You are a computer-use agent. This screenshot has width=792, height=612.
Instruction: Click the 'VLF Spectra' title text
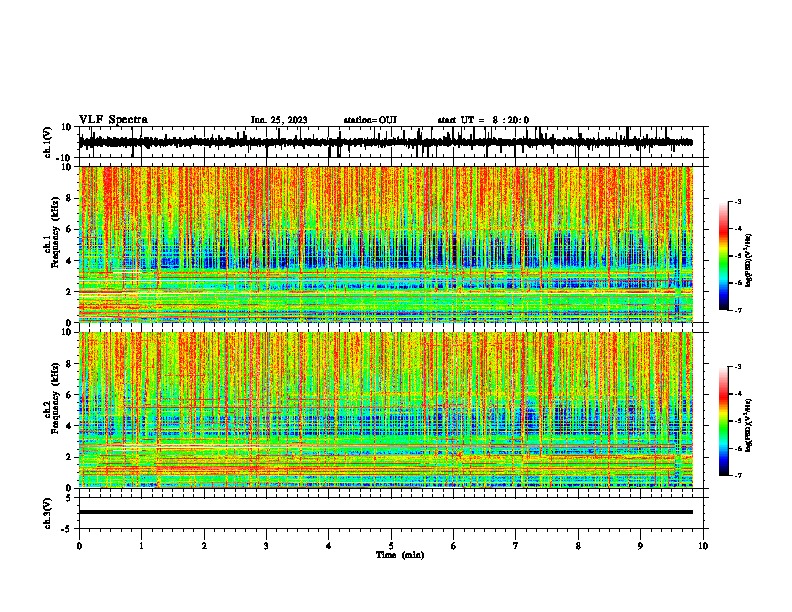tap(114, 120)
